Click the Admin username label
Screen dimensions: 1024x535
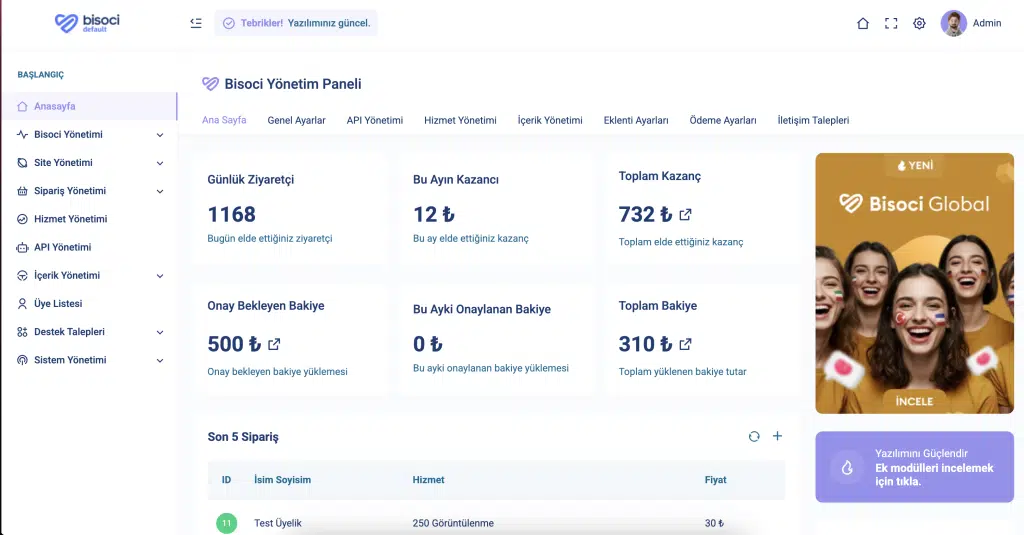(x=987, y=23)
